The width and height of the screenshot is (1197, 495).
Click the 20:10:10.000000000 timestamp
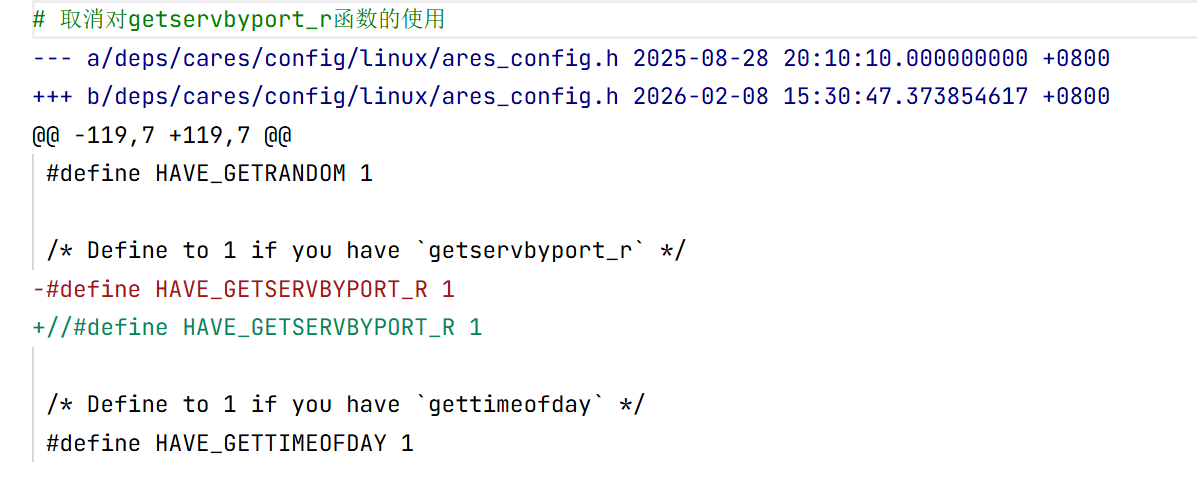click(905, 58)
